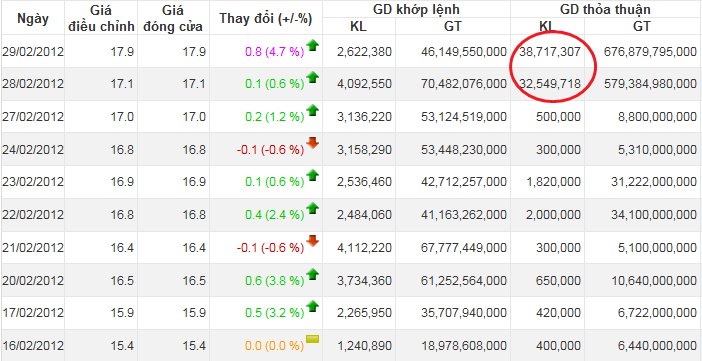Click the green up arrow in the 23/02/2012 row

pos(312,176)
